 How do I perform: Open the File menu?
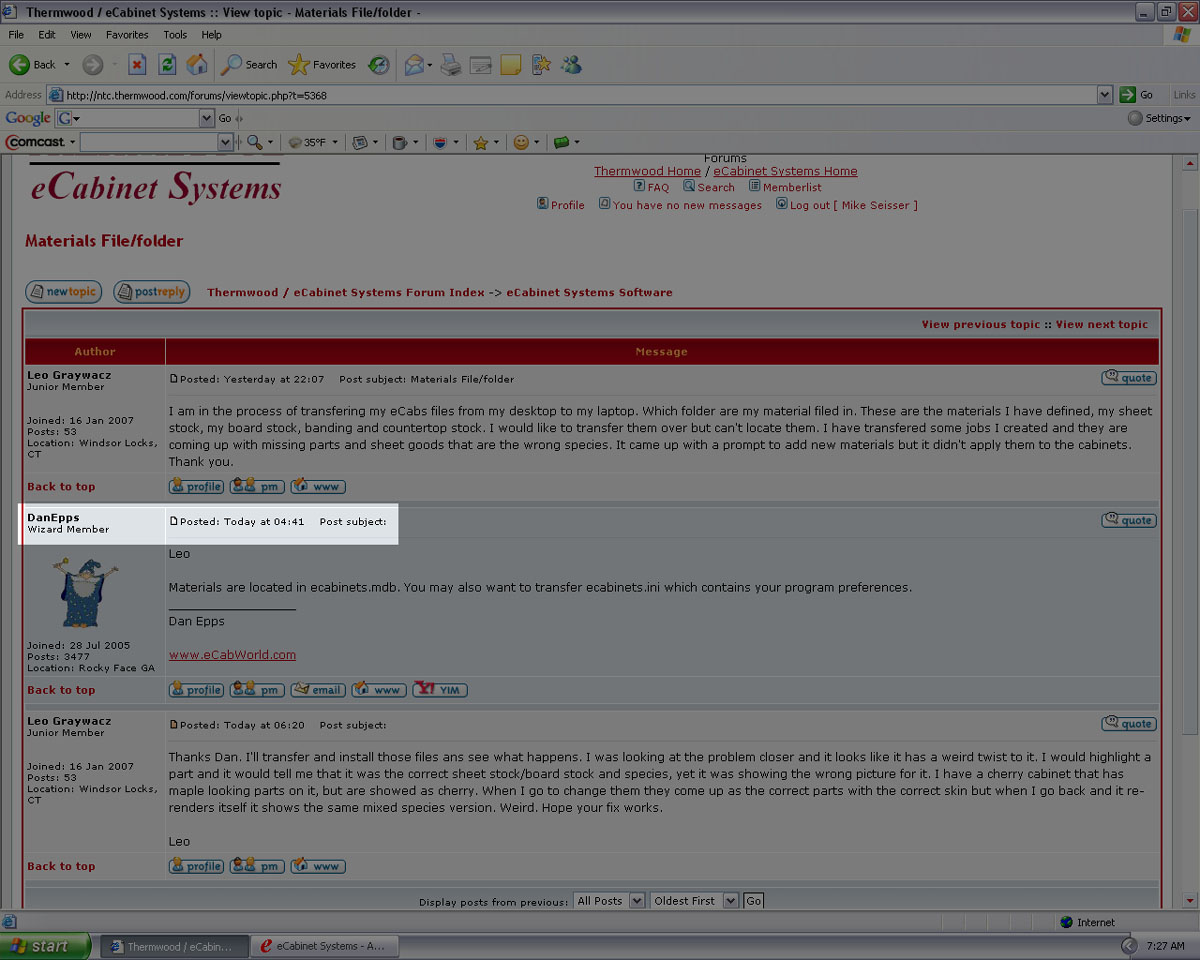pos(16,34)
